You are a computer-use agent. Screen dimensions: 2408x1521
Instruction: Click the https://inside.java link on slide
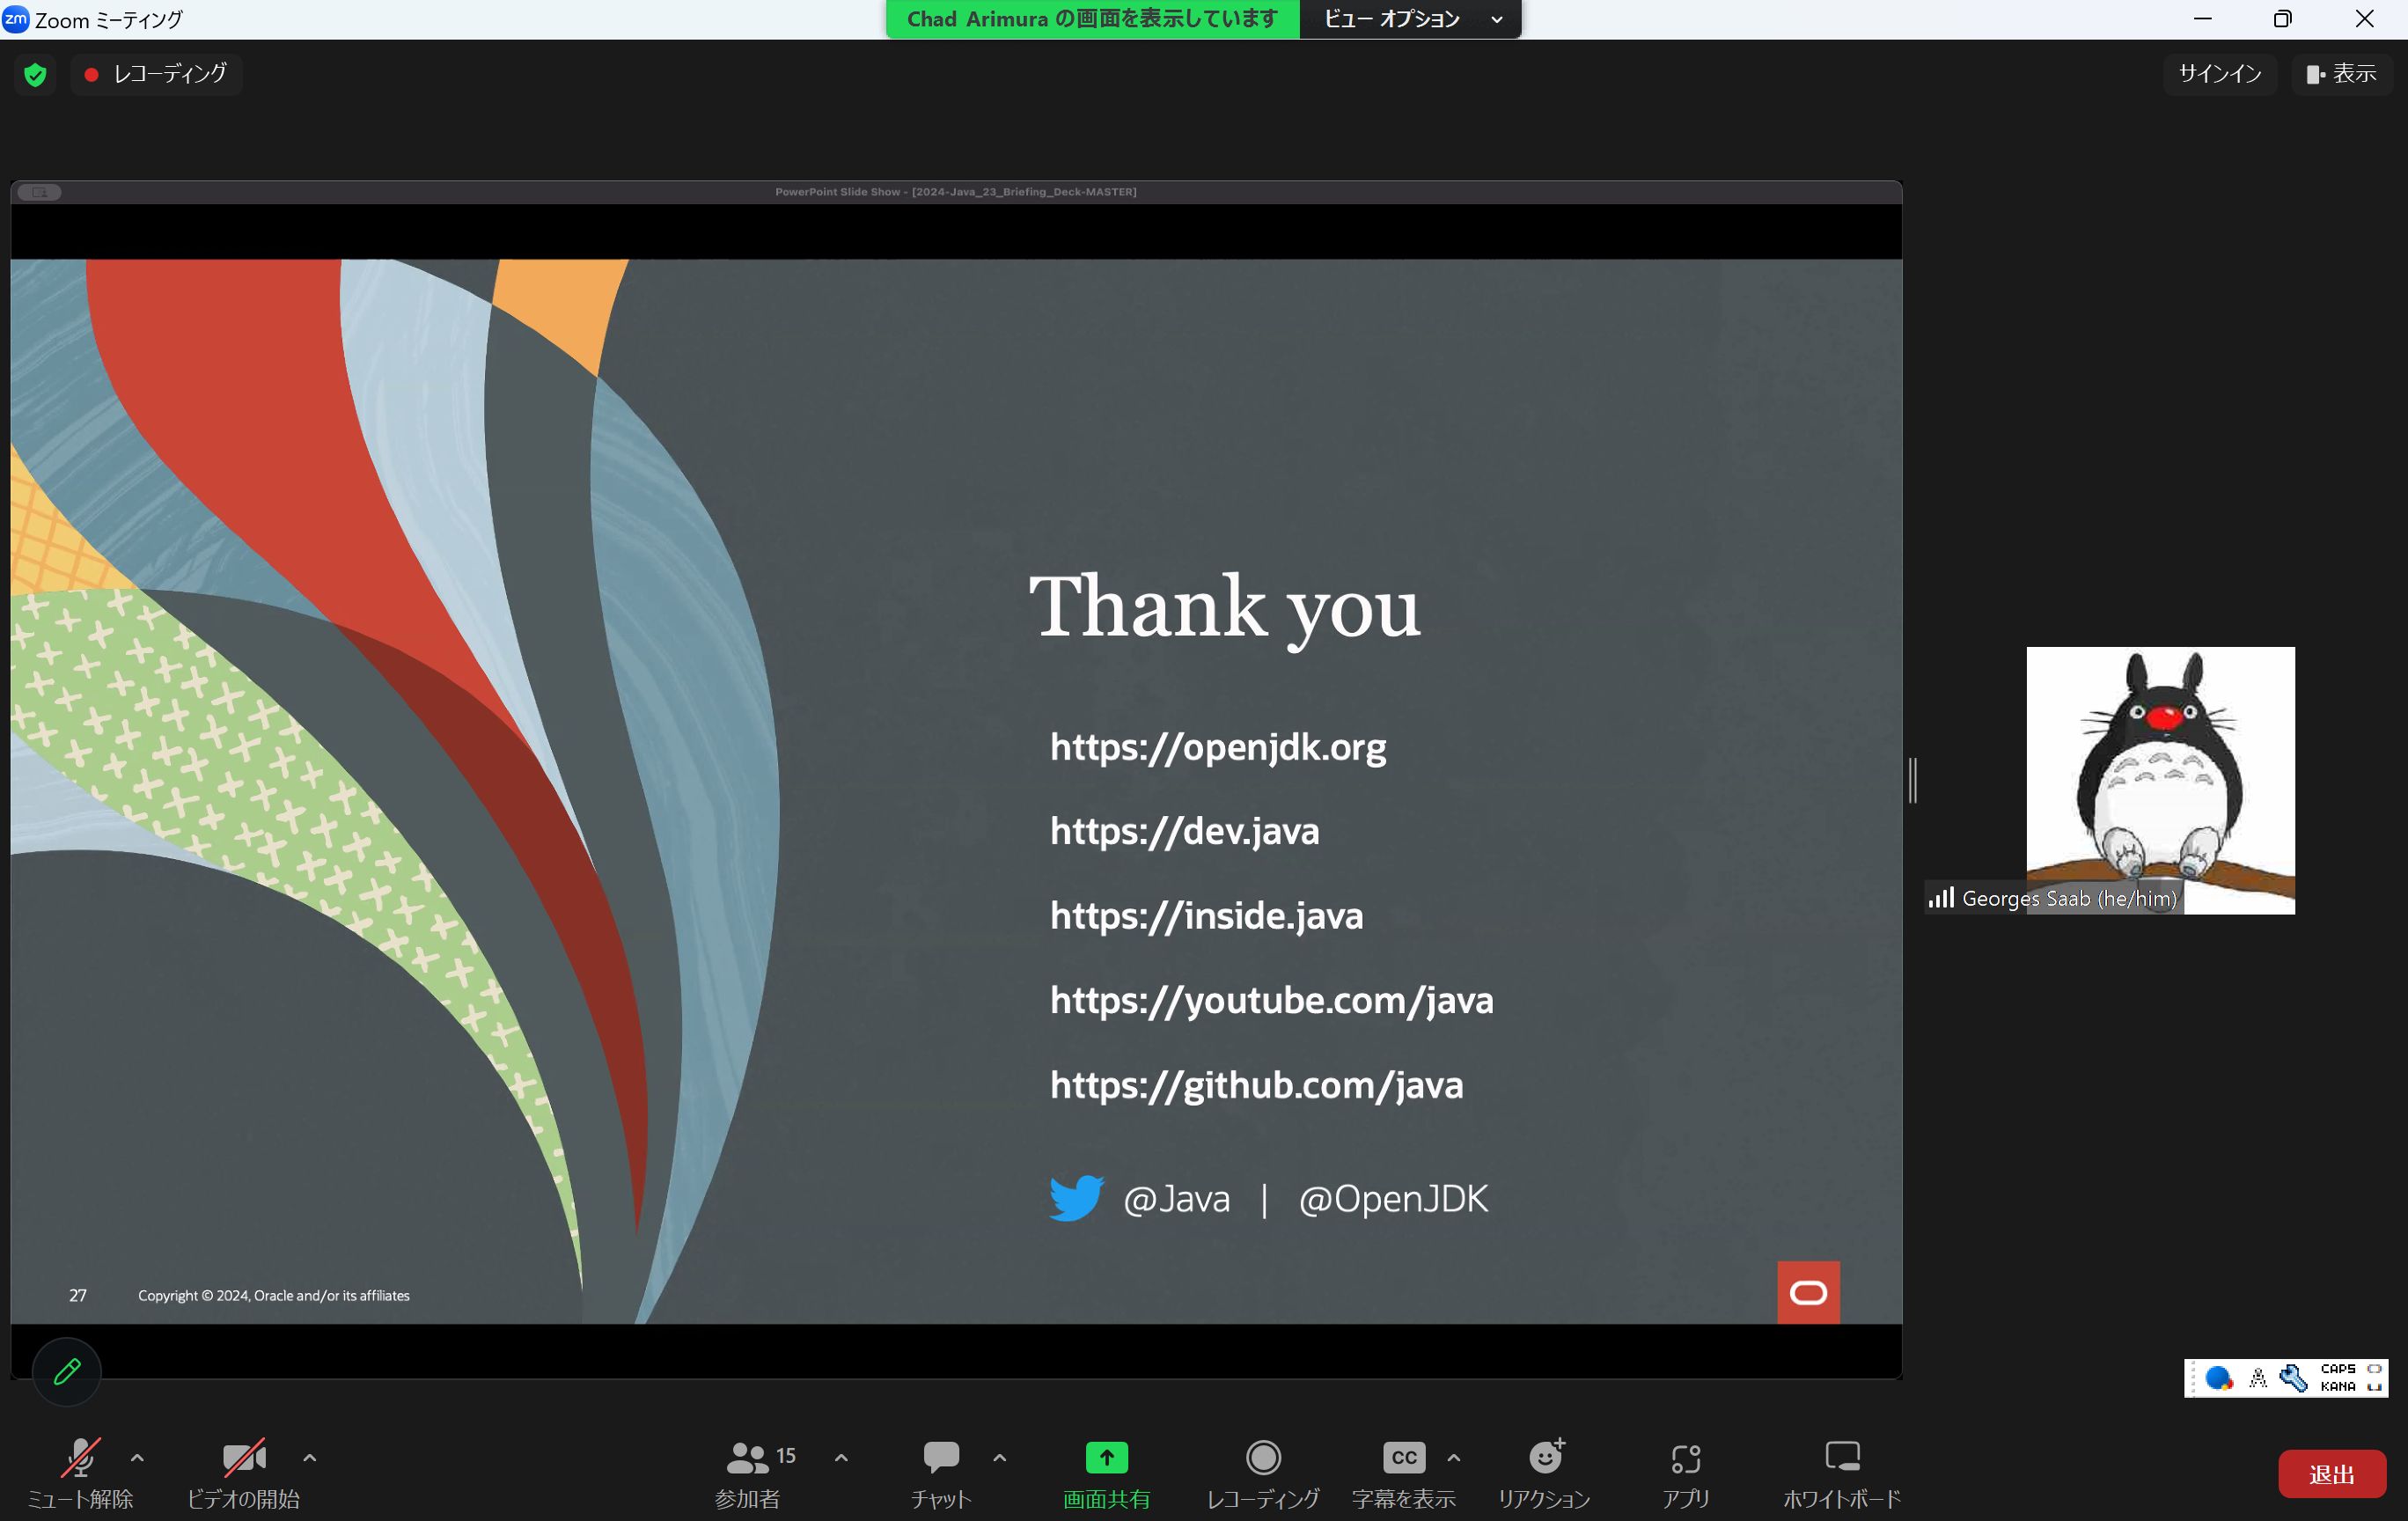[x=1206, y=916]
